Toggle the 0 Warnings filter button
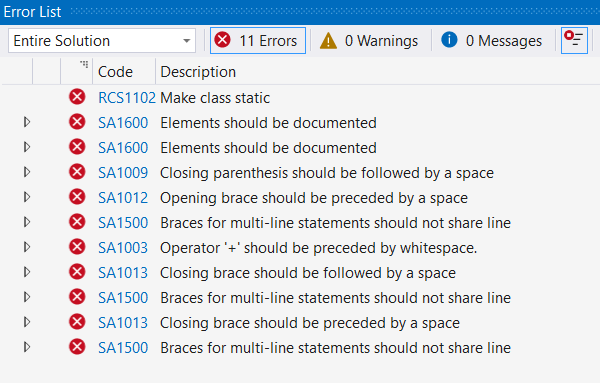Viewport: 600px width, 383px height. [x=369, y=41]
